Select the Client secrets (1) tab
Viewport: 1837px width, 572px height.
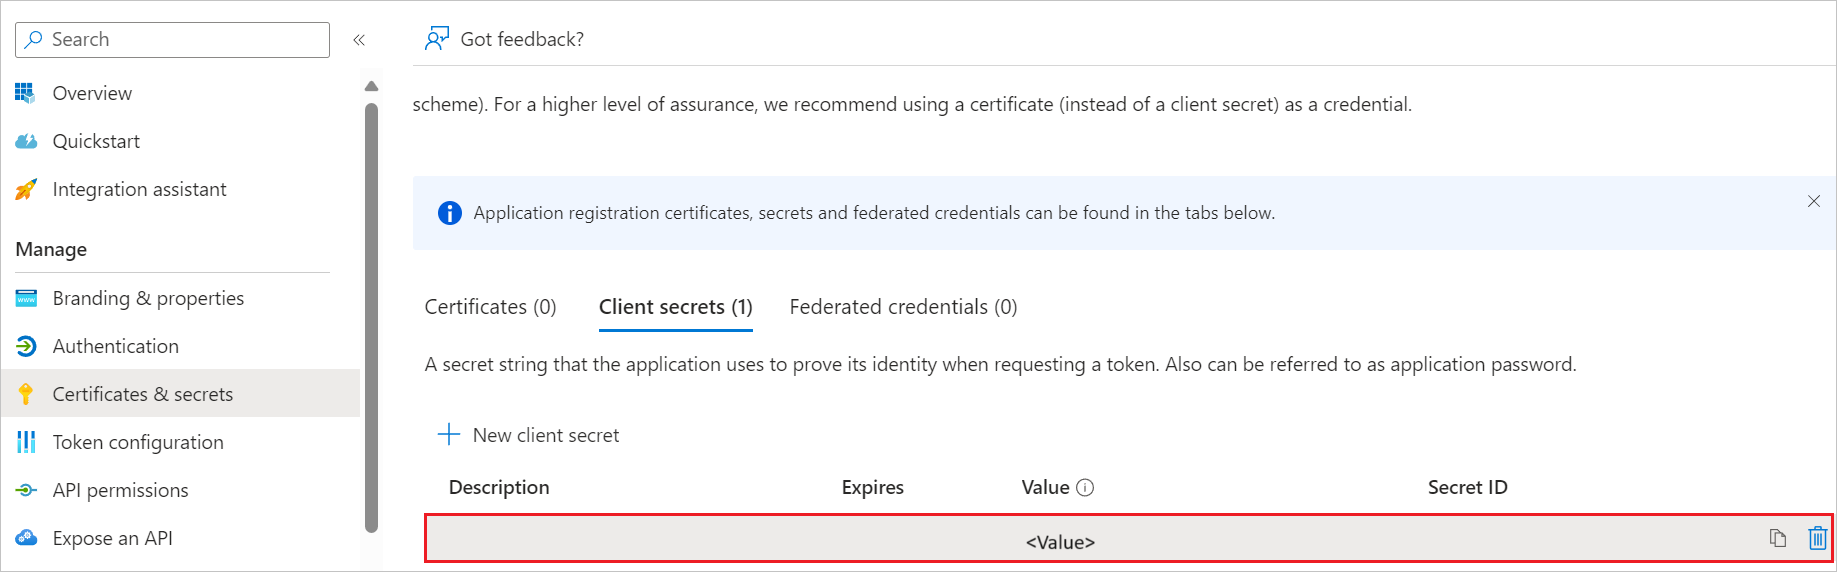point(675,307)
